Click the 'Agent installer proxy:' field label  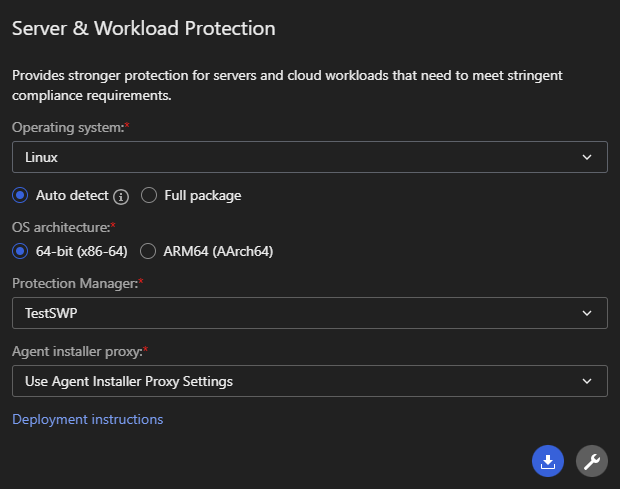(79, 352)
